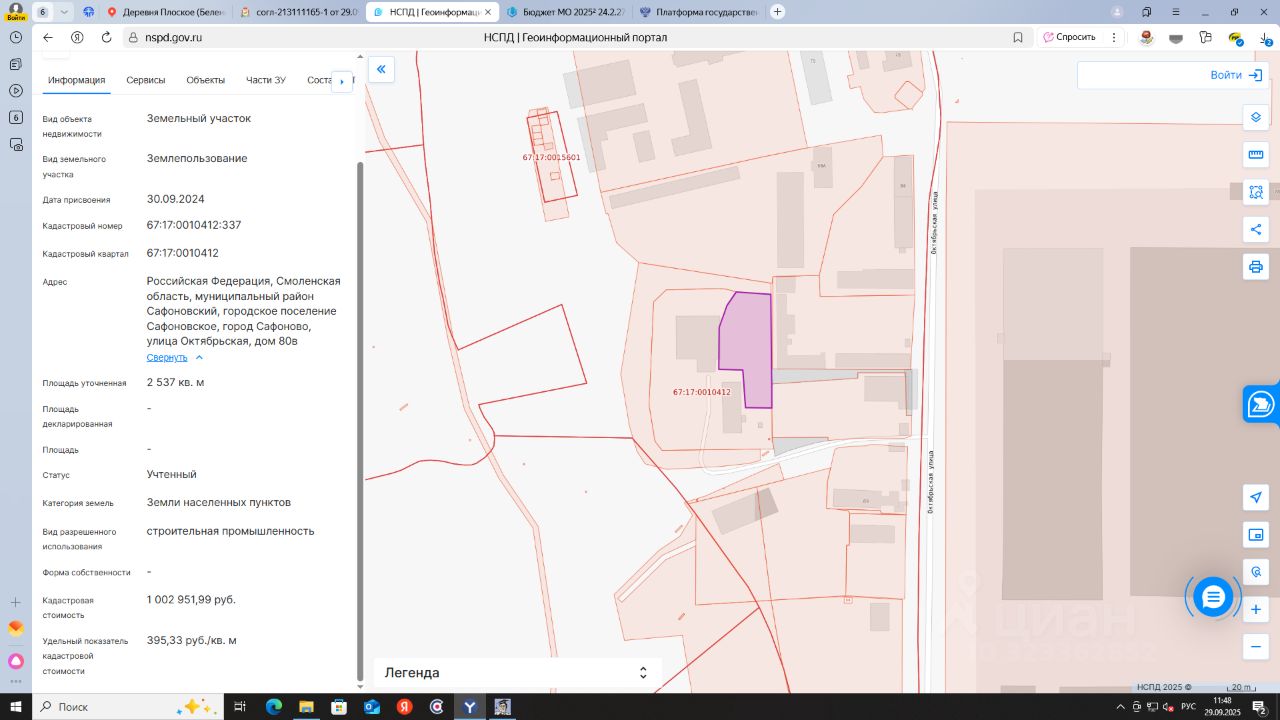1280x720 pixels.
Task: Open the new tab button
Action: pyautogui.click(x=778, y=12)
